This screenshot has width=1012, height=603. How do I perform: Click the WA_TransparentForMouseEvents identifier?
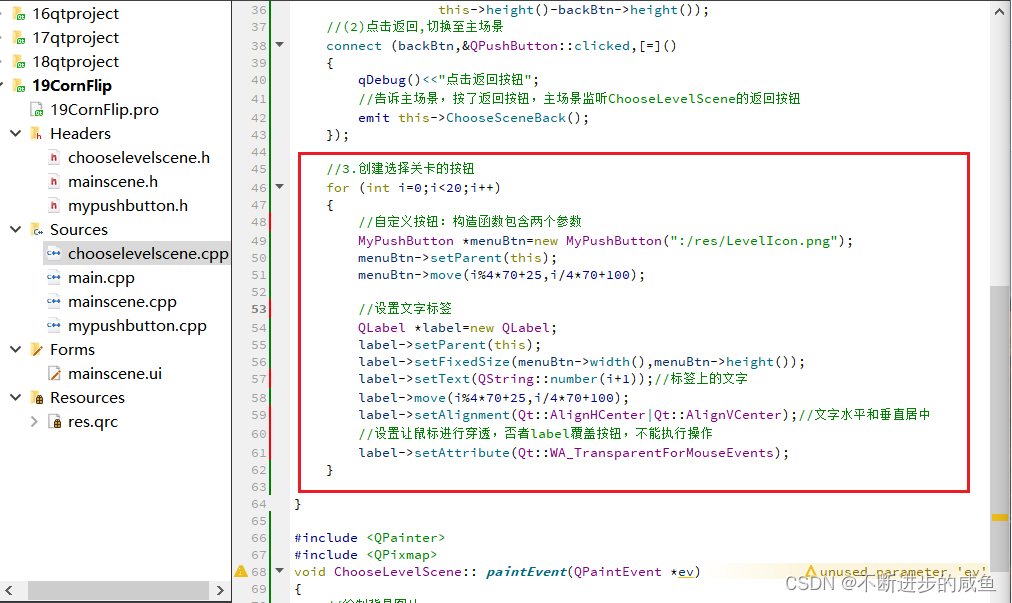[662, 453]
